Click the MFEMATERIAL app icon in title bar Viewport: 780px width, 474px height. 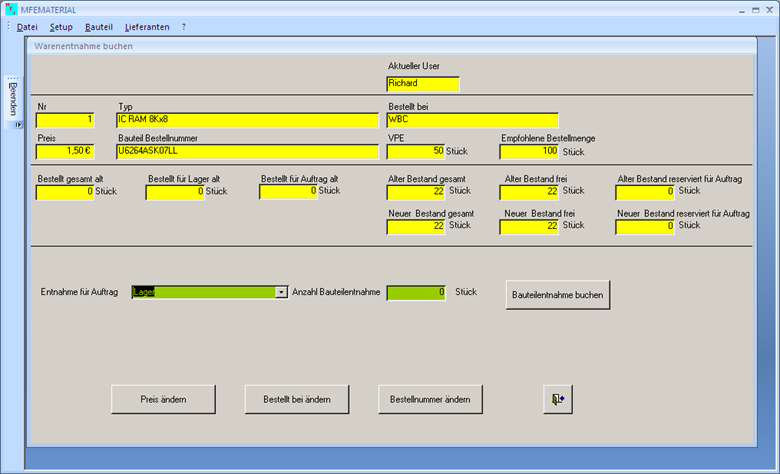[x=11, y=9]
